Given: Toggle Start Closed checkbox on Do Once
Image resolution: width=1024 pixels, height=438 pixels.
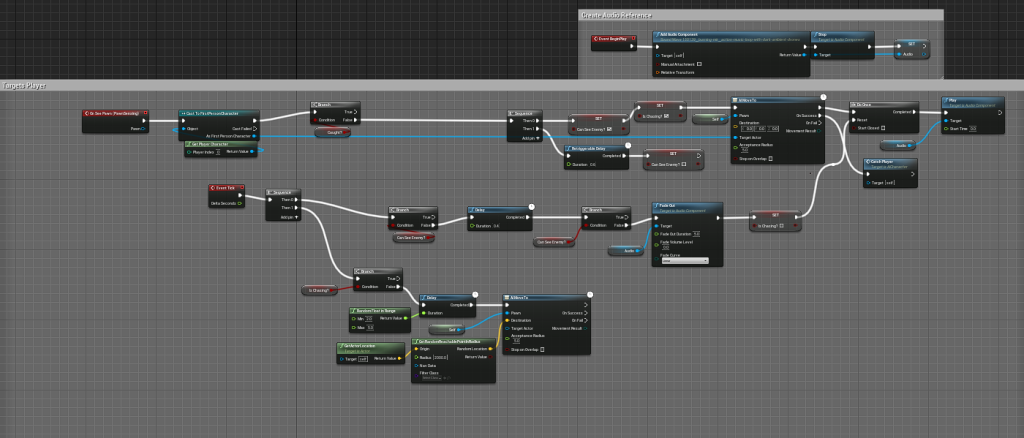Looking at the screenshot, I should point(884,128).
